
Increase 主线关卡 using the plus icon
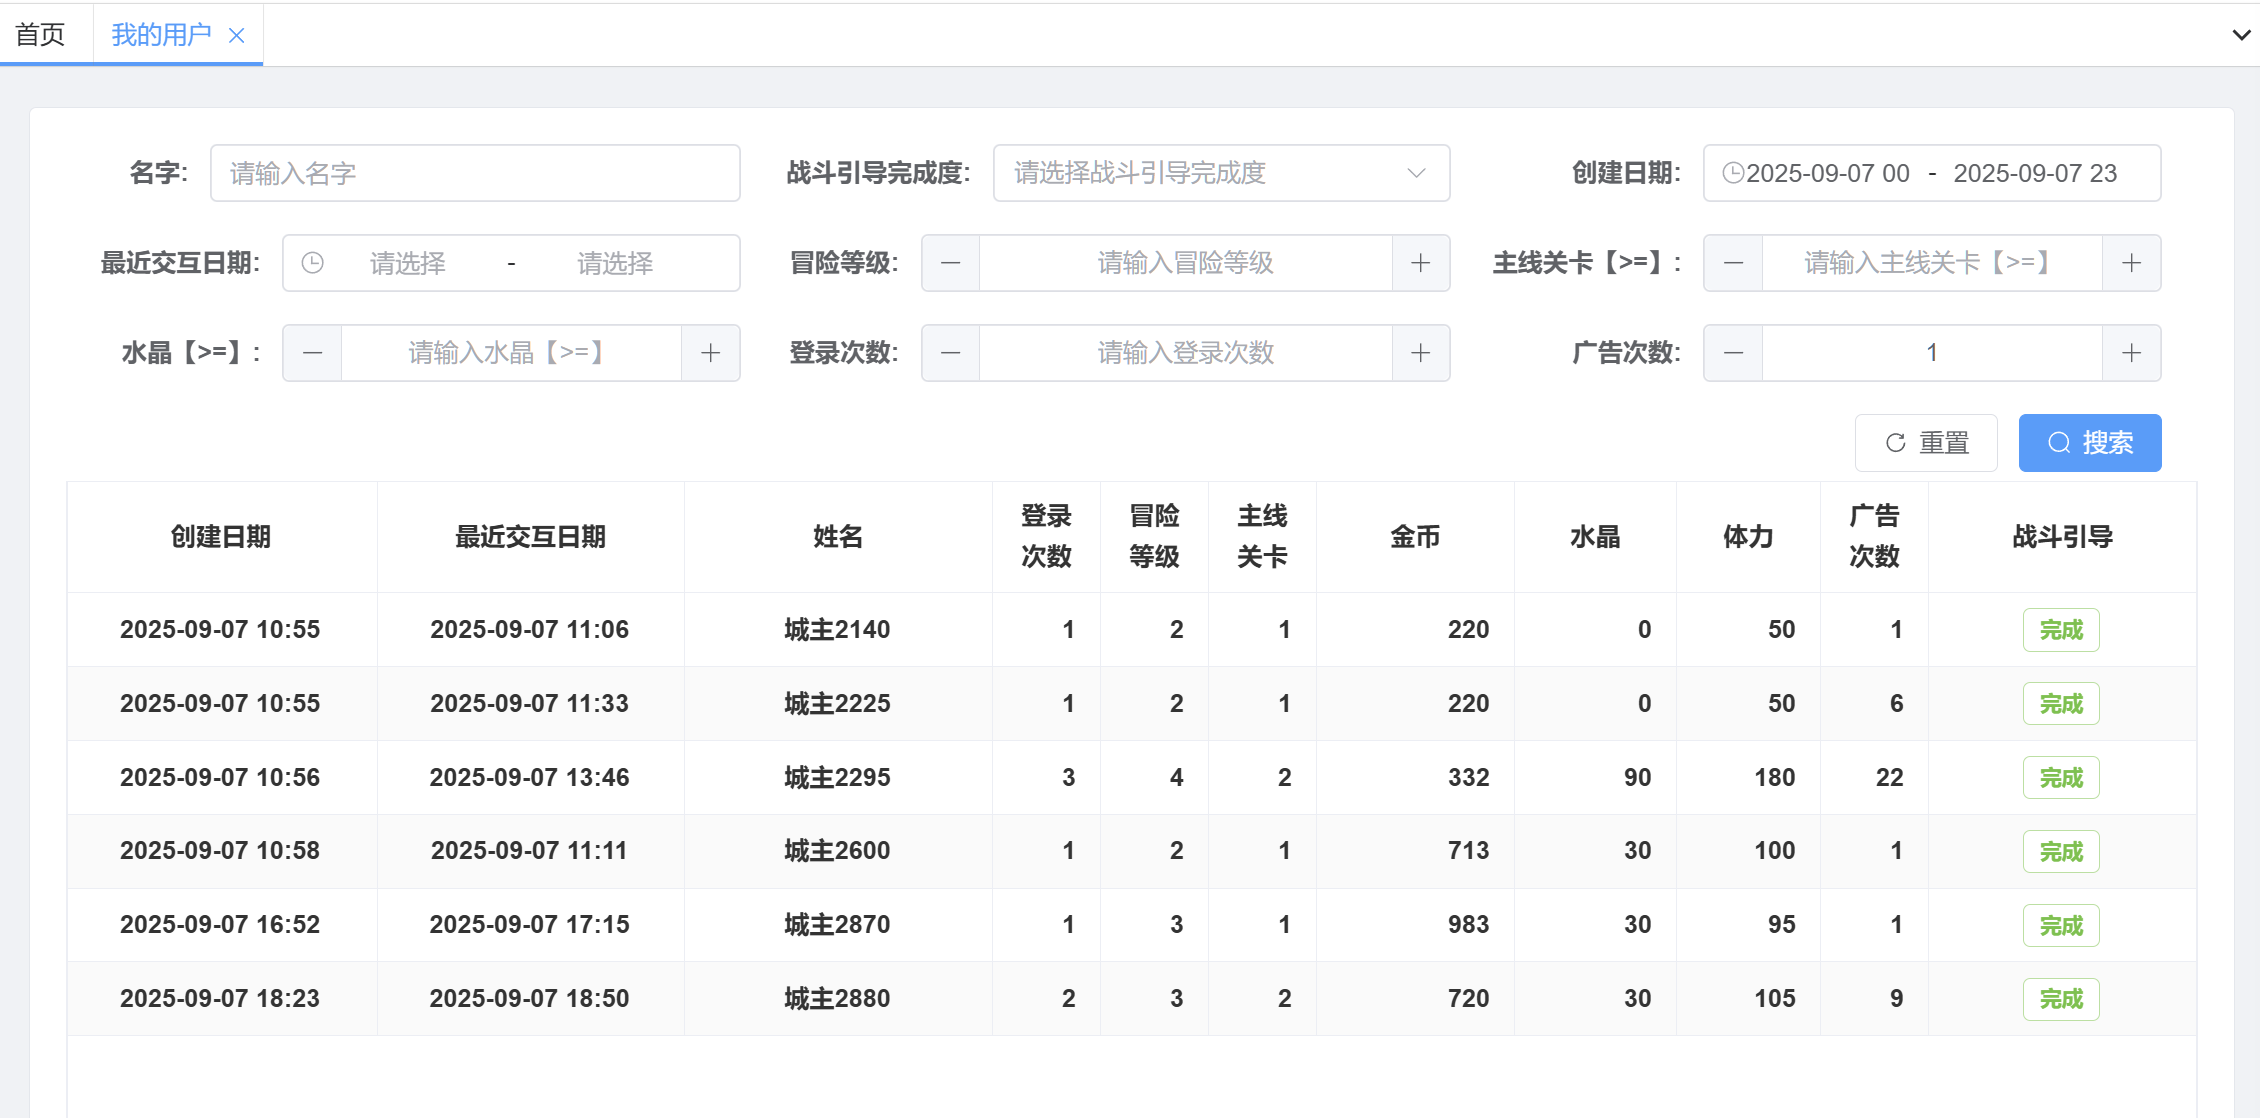(2131, 263)
